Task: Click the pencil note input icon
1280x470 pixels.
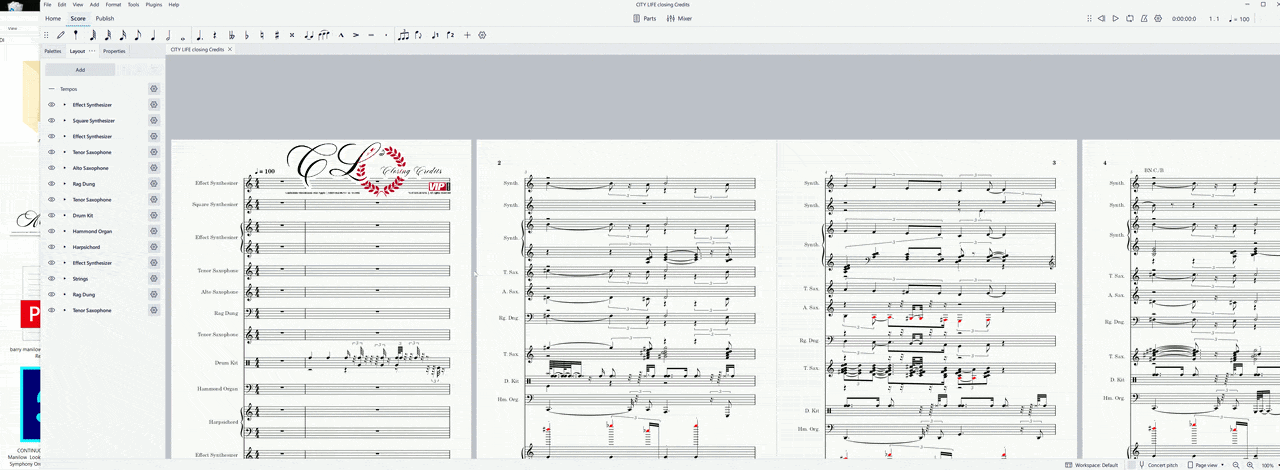Action: (x=61, y=35)
